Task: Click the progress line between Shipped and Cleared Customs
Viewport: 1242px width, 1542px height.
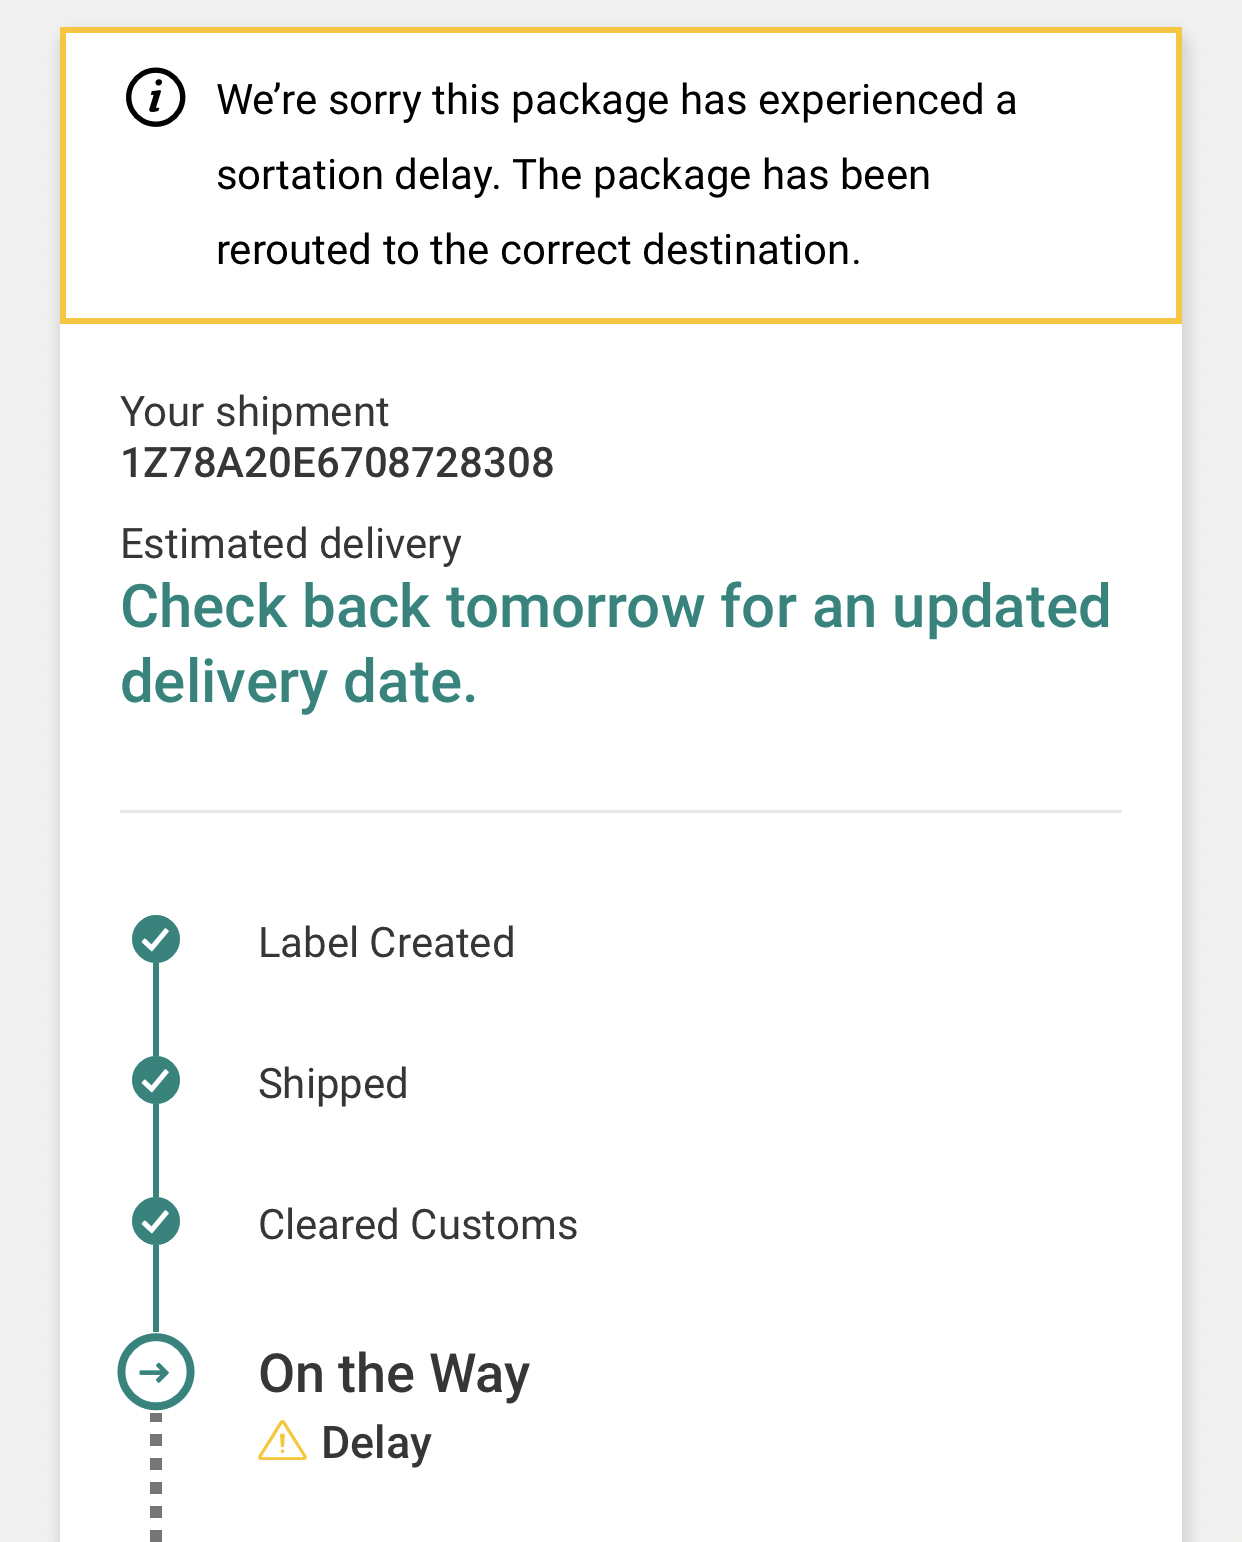Action: coord(156,1151)
